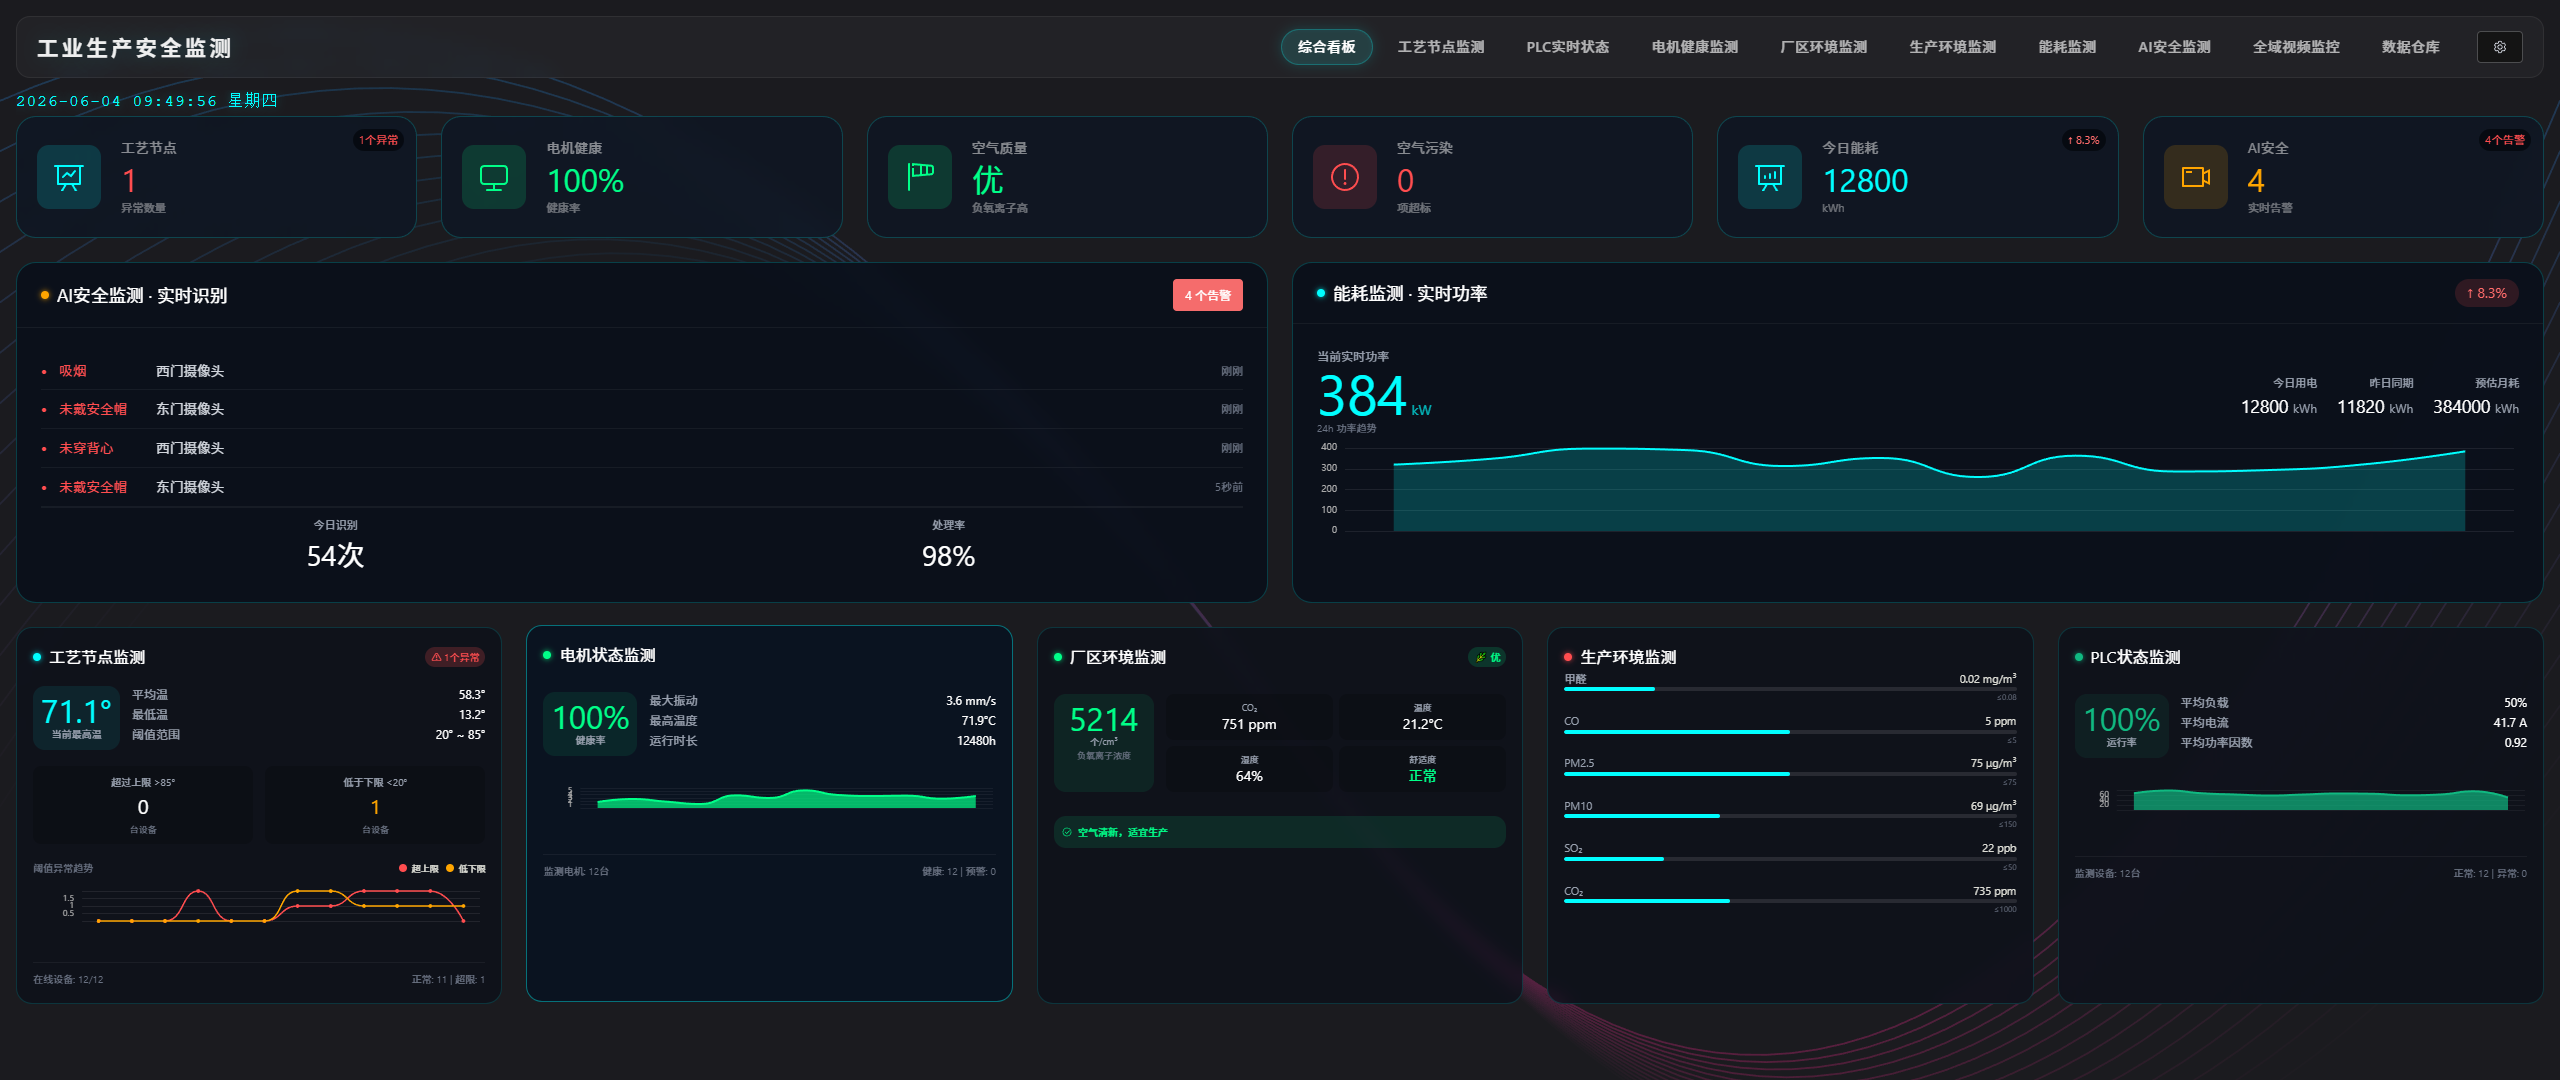Screen dimensions: 2560x1080
Task: Toggle the 超上限 legend item
Action: (x=419, y=868)
